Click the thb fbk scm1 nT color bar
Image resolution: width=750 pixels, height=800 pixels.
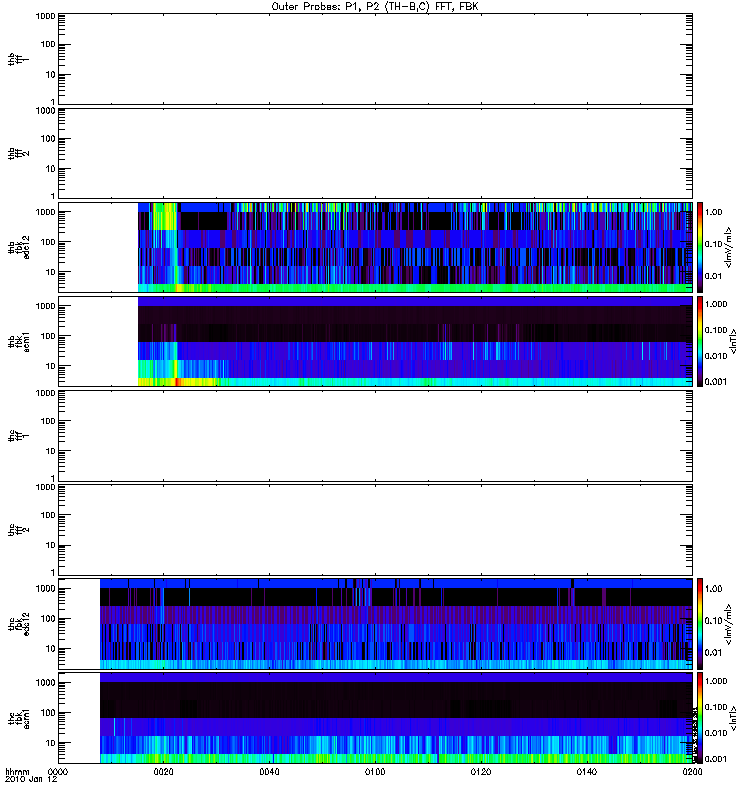click(700, 341)
